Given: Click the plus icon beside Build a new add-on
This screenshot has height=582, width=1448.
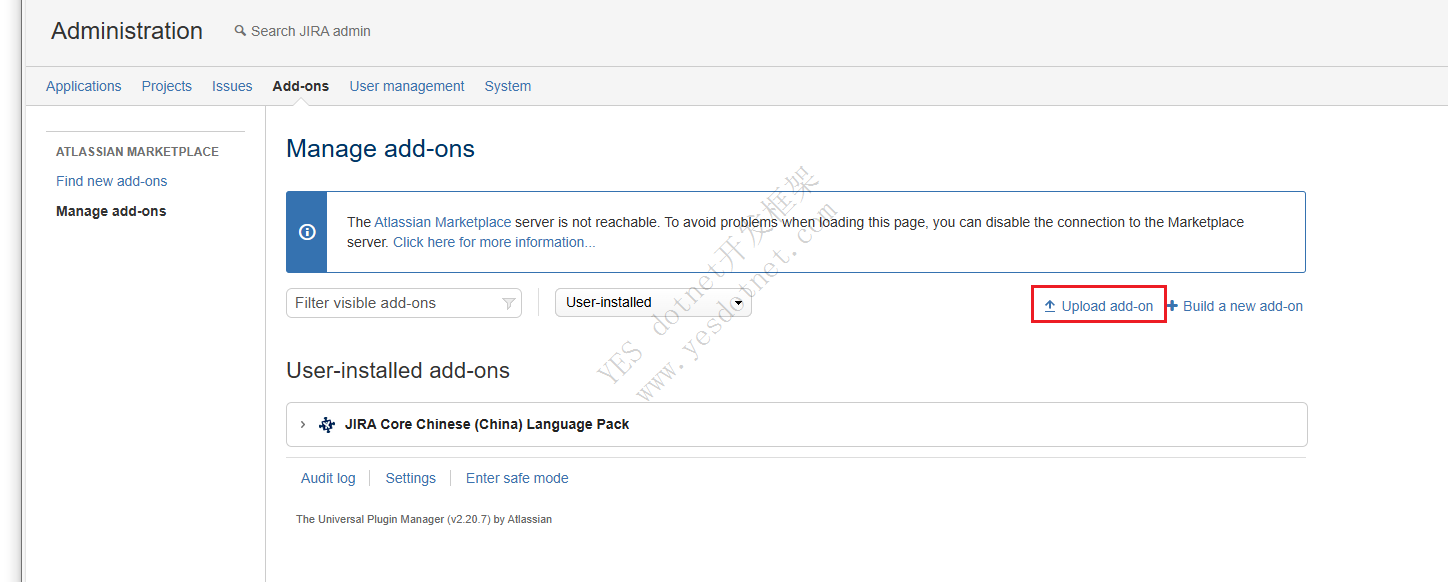Looking at the screenshot, I should click(1173, 306).
